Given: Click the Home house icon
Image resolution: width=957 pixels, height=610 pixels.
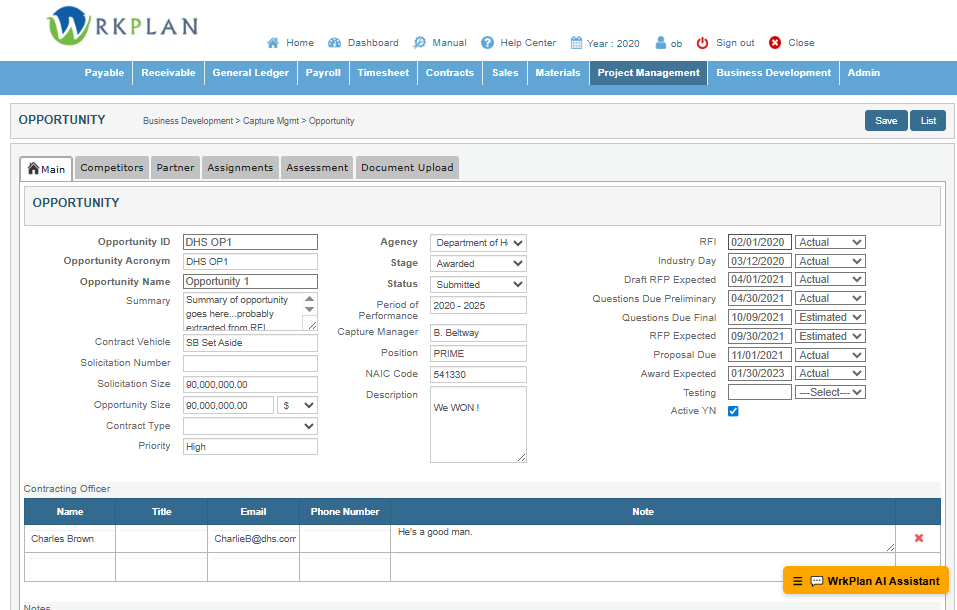Looking at the screenshot, I should click(x=273, y=43).
